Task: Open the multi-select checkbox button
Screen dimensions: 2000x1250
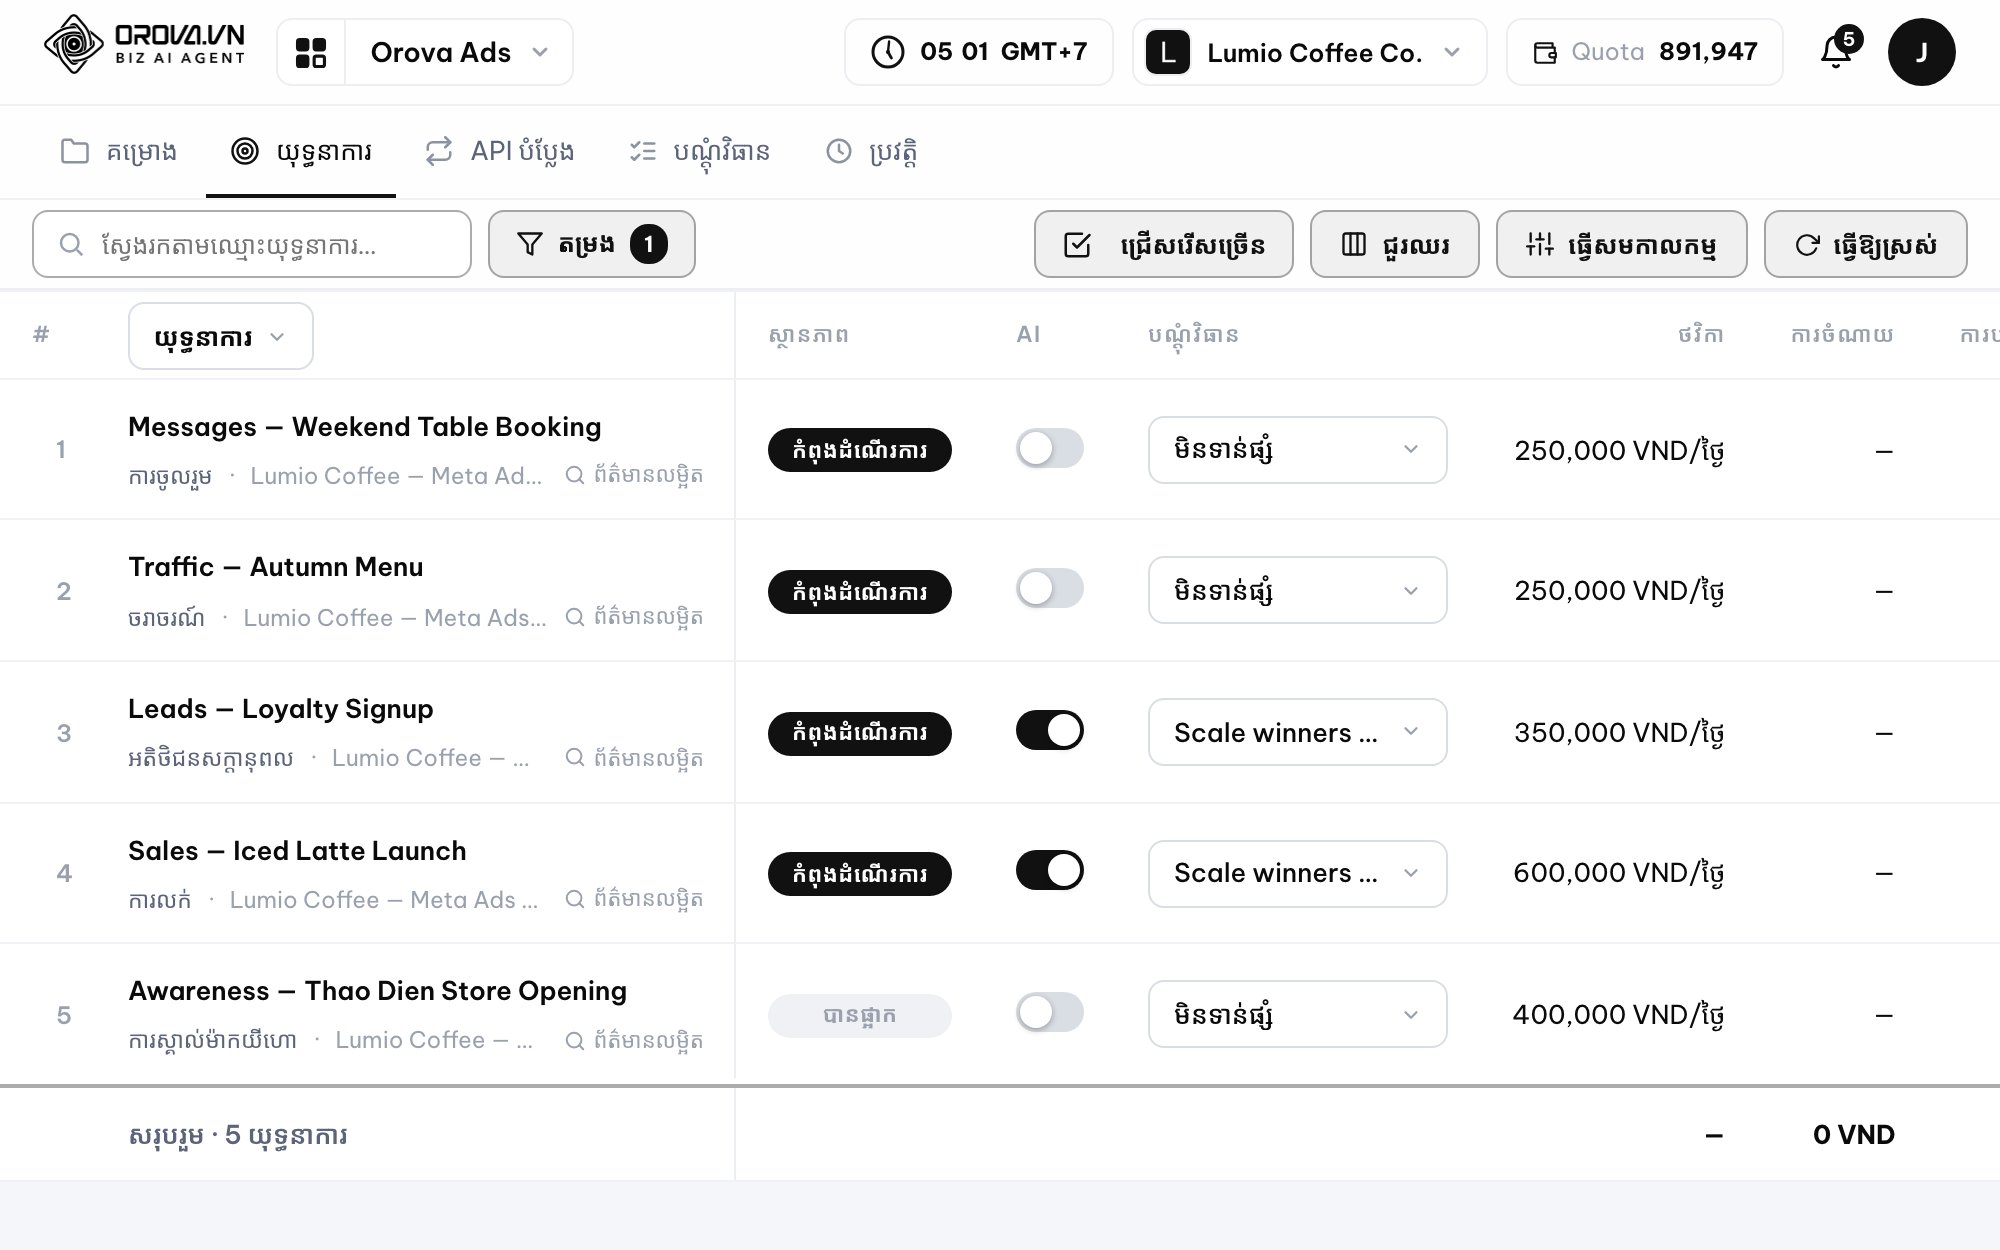Action: pyautogui.click(x=1163, y=244)
